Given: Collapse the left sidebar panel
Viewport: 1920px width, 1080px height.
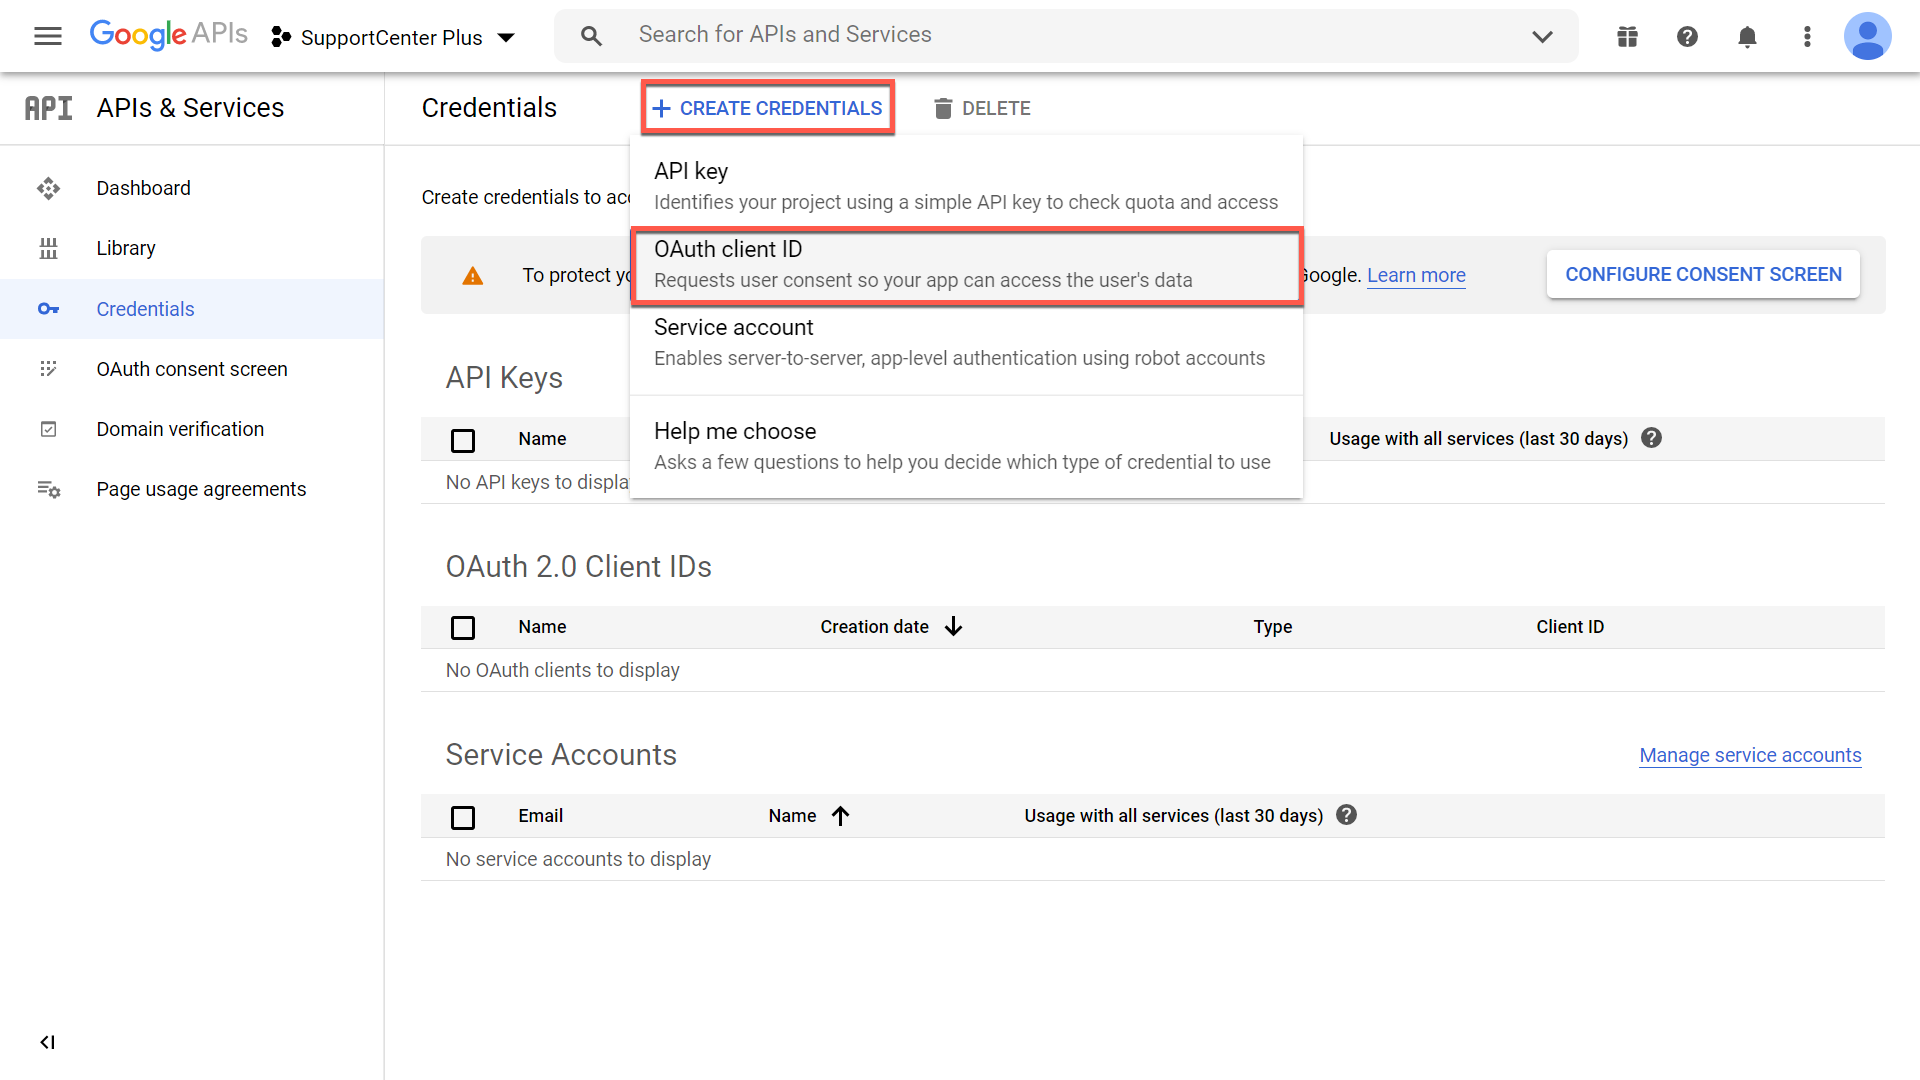Looking at the screenshot, I should 47,1042.
